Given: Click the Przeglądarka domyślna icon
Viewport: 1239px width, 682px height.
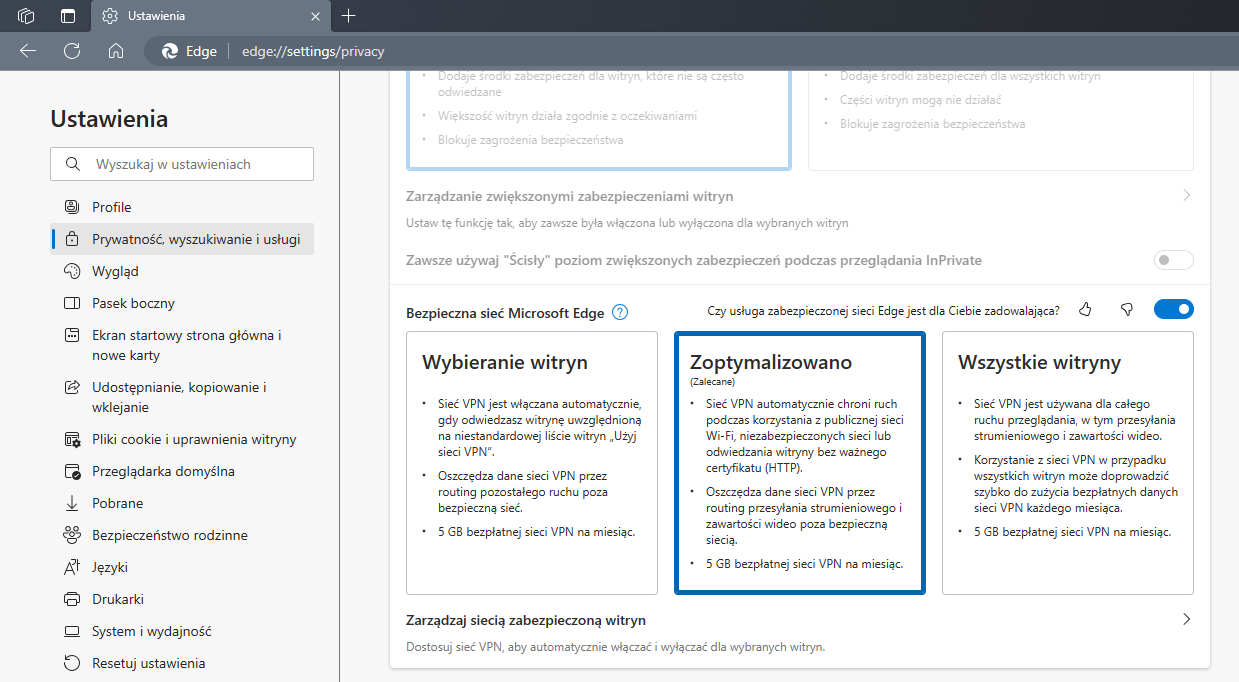Looking at the screenshot, I should 72,471.
